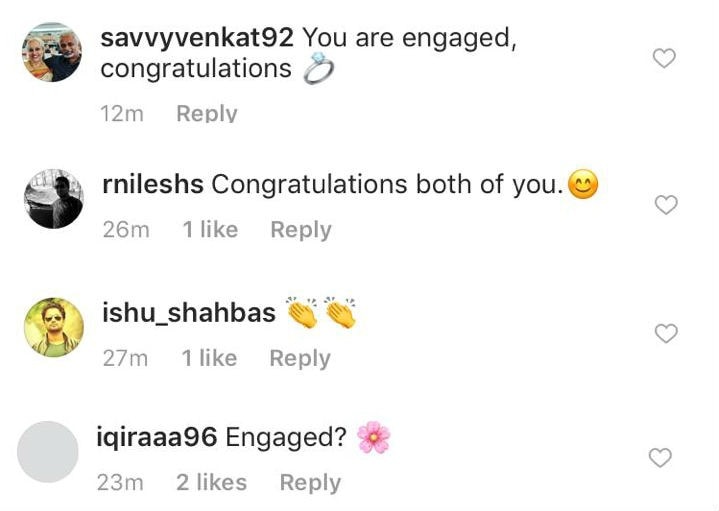
Task: Click the ring emoji in savvyvenkat92's comment
Action: coord(318,68)
